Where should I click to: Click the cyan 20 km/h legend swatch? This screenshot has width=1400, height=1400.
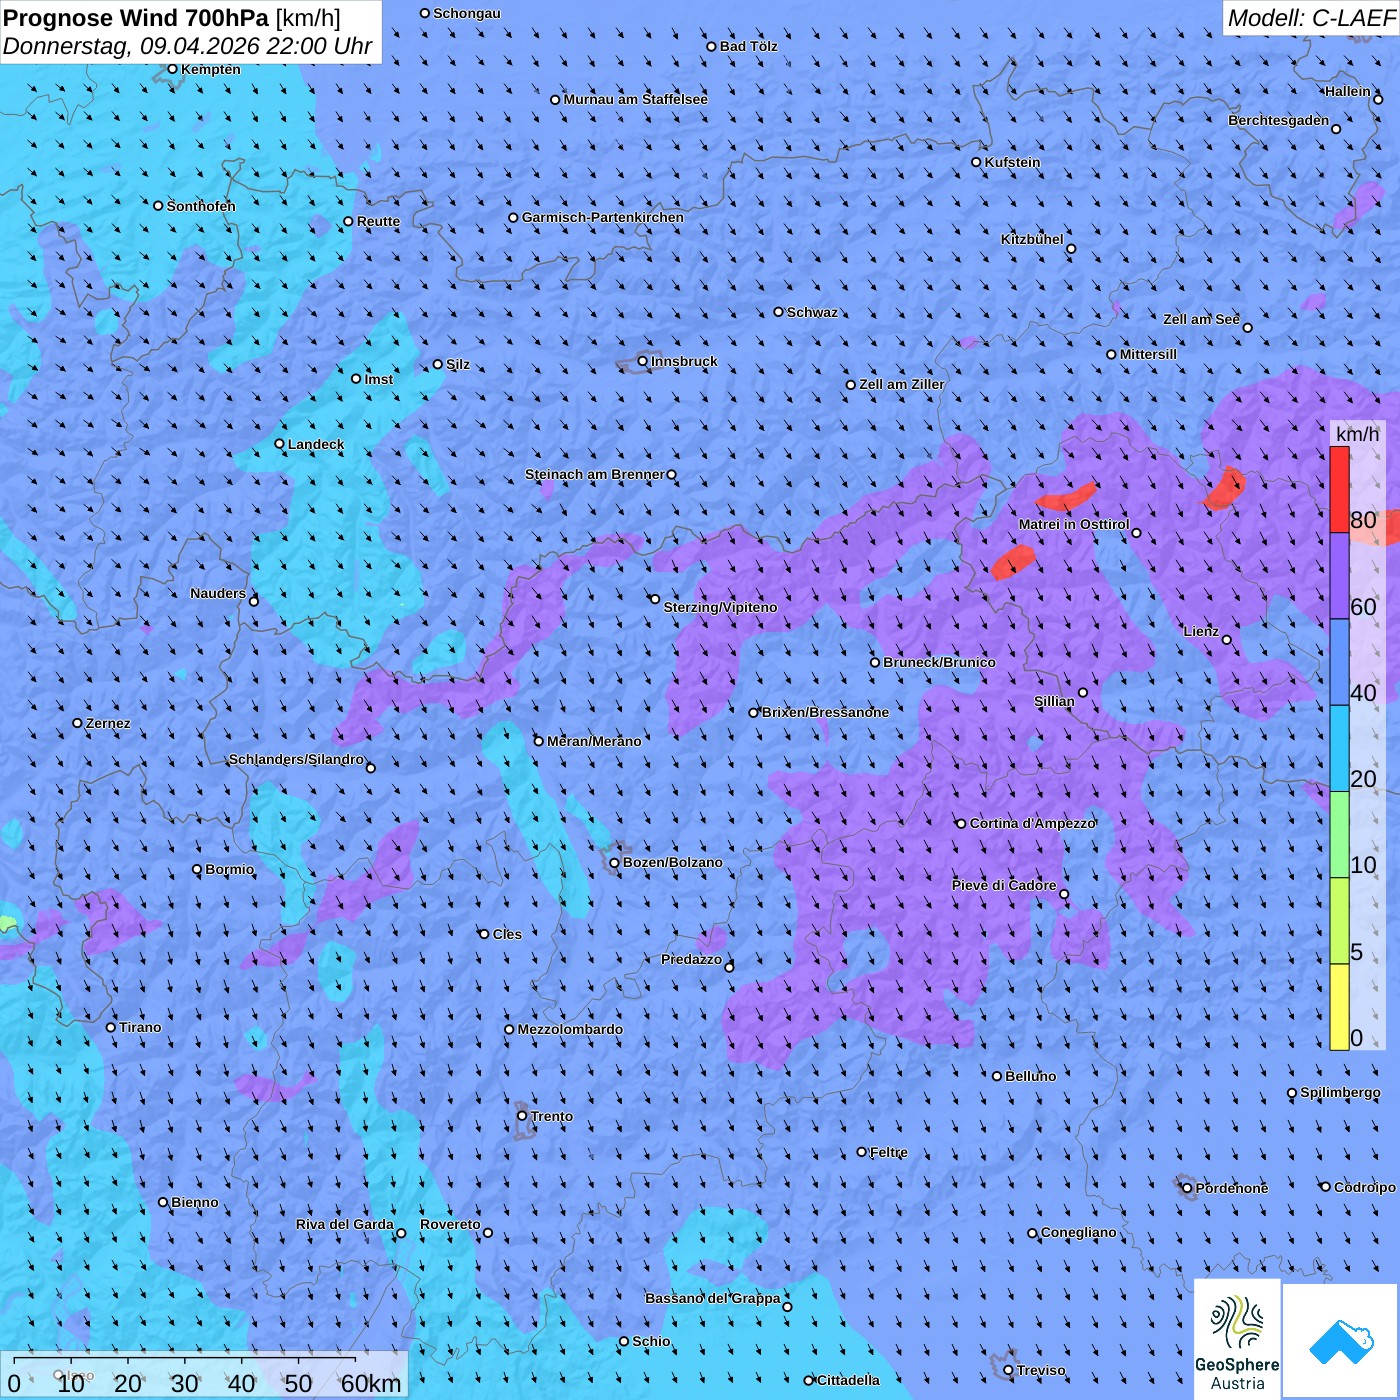point(1339,749)
